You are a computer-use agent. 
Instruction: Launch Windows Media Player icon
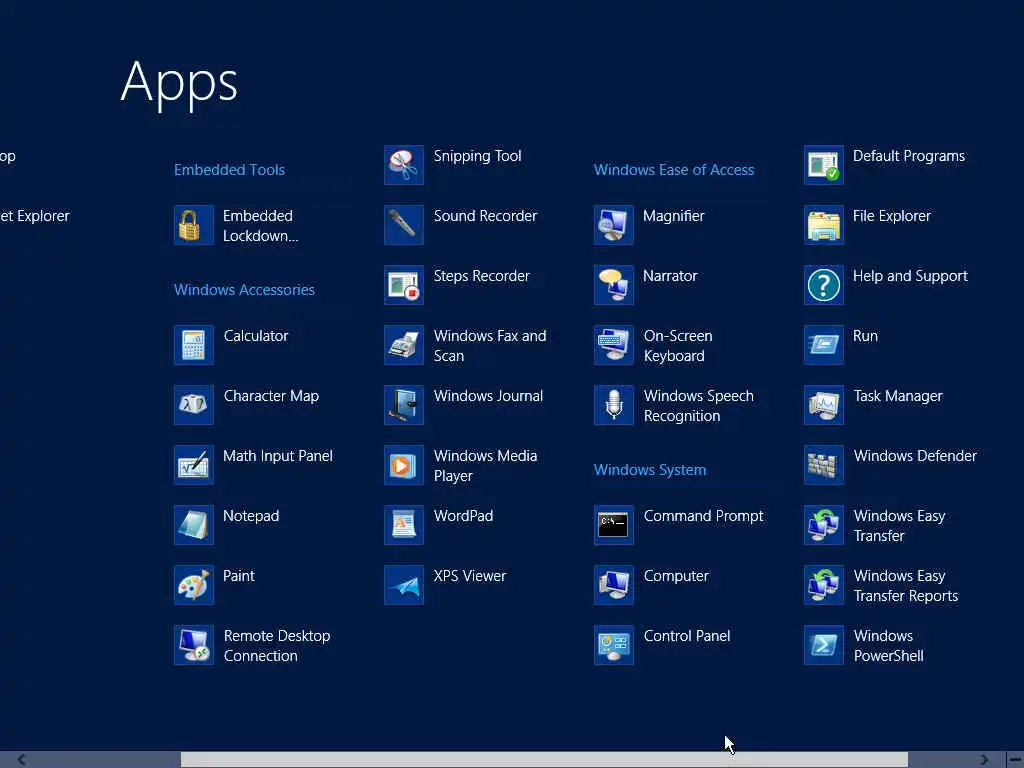click(x=404, y=465)
